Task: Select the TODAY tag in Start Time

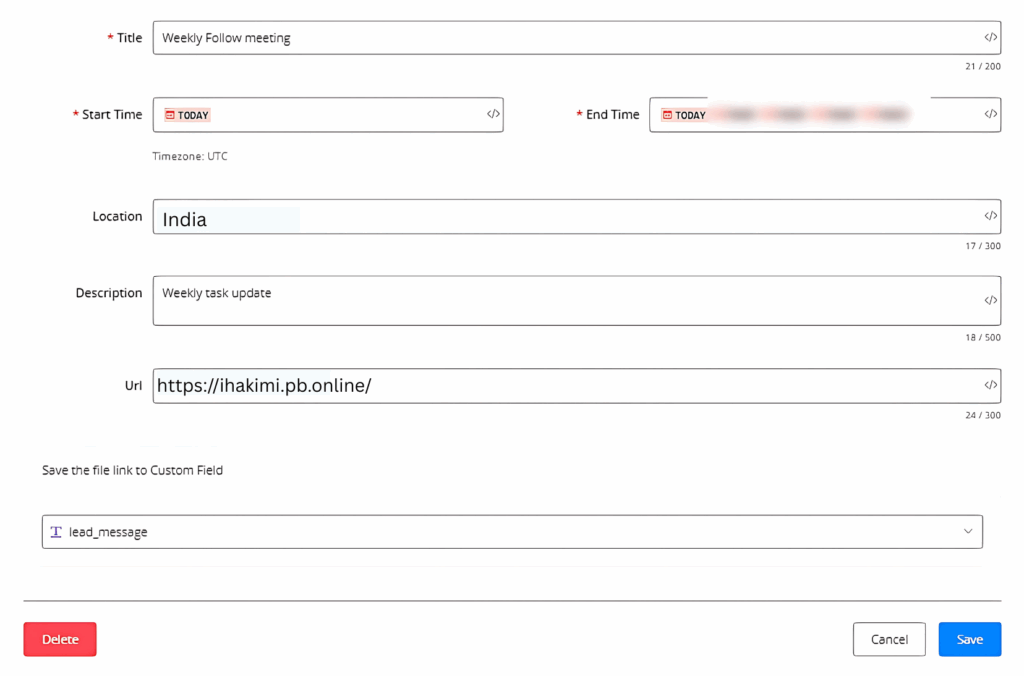Action: 188,115
